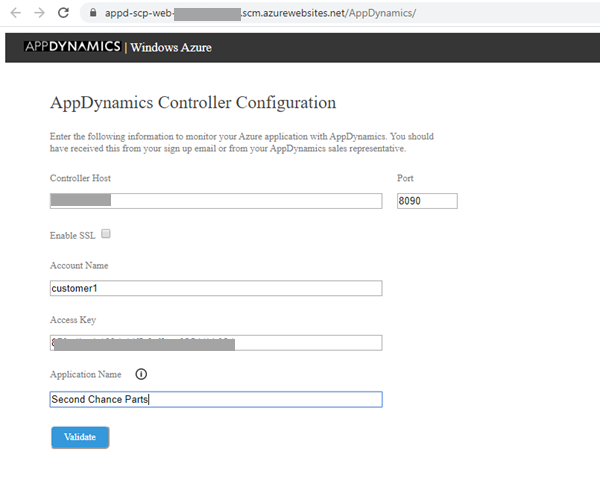Click the padlock icon in the address bar
Image resolution: width=600 pixels, height=499 pixels.
93,14
